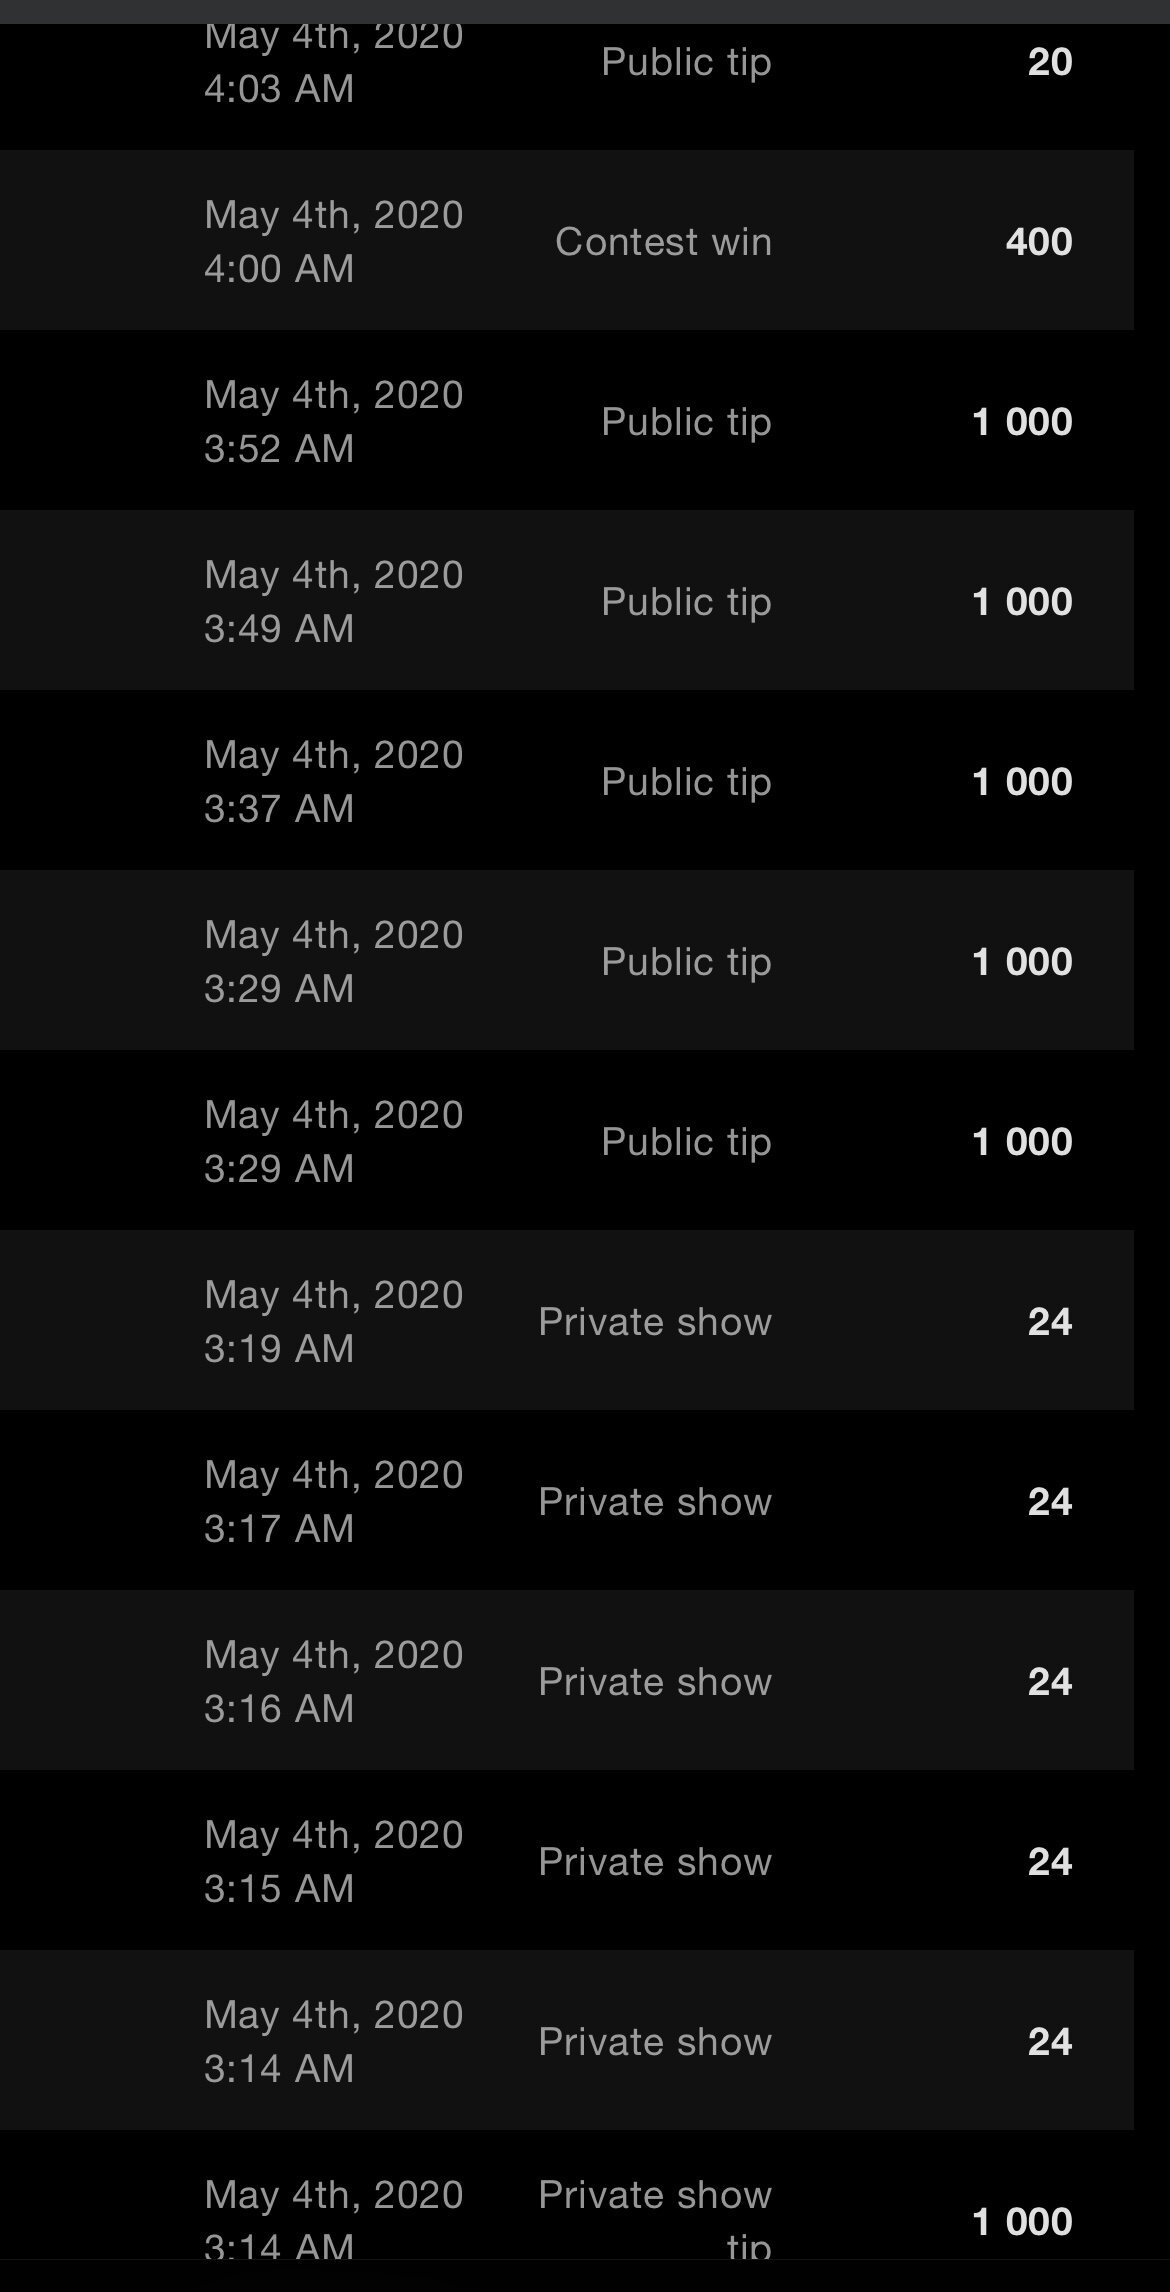Screen dimensions: 1170x2292
Task: Click the 24 amount at 3:19 AM
Action: (x=1049, y=1321)
